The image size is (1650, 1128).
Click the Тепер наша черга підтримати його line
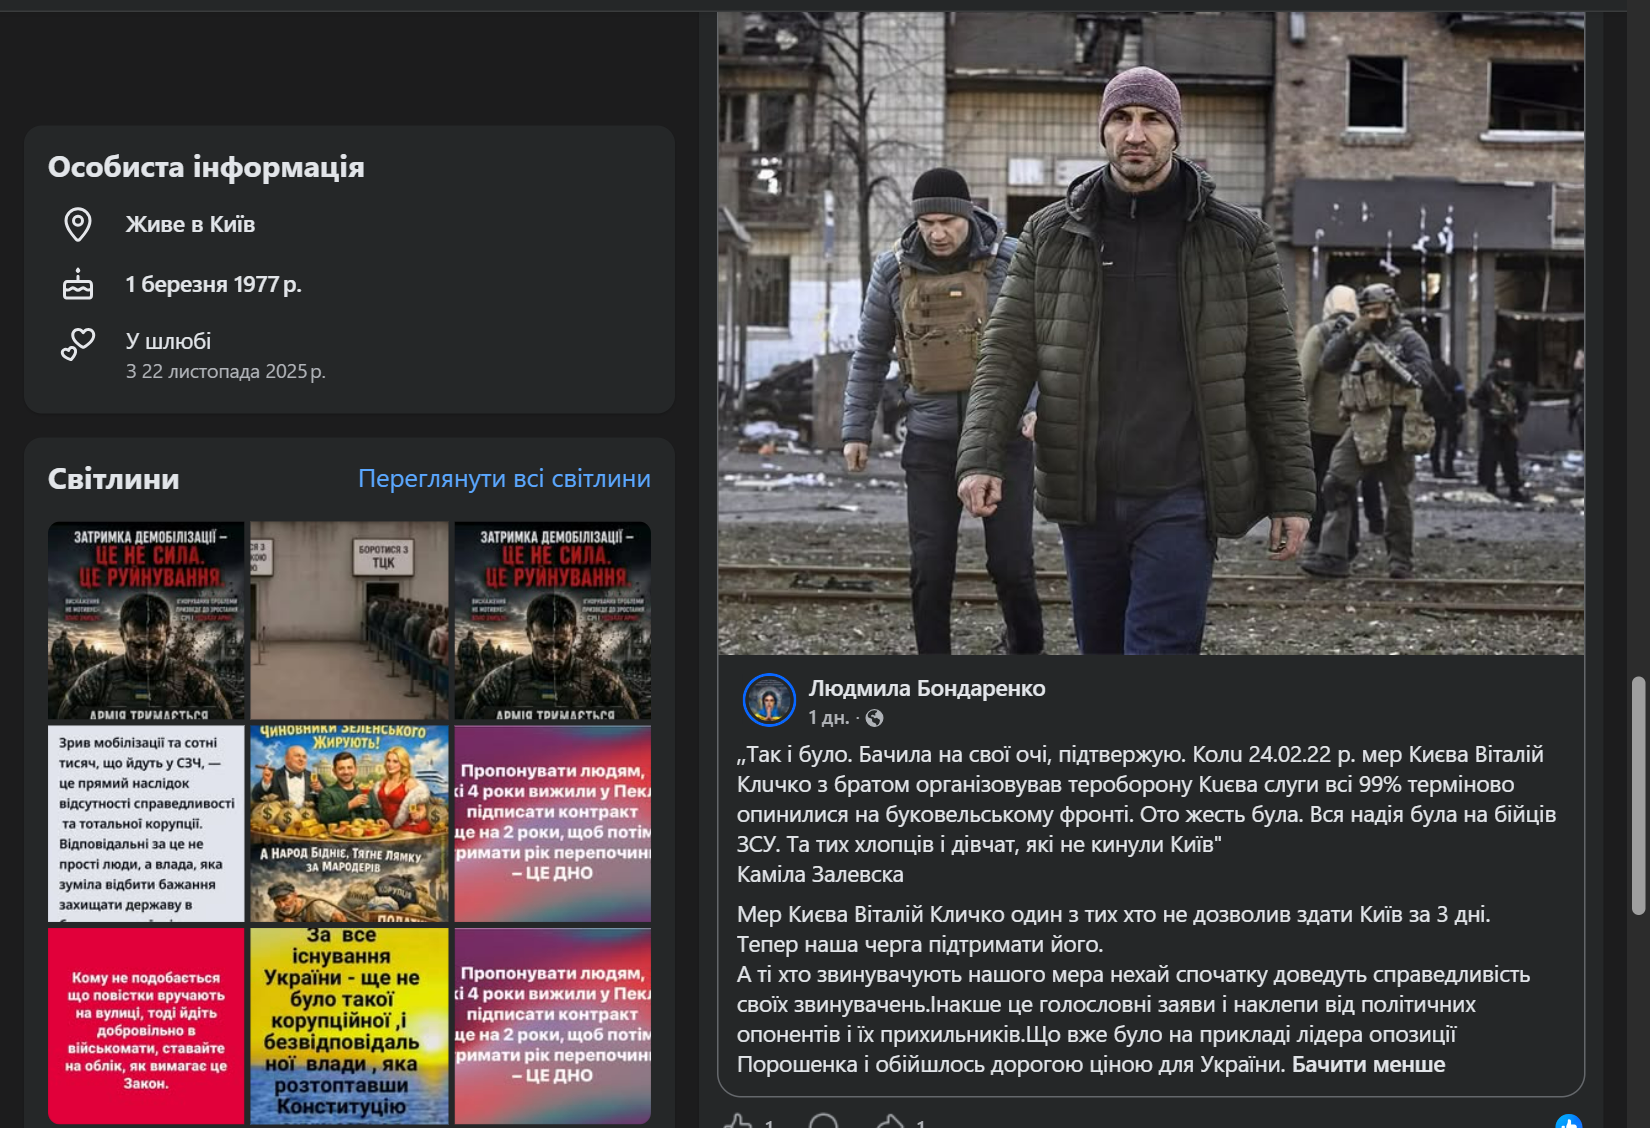(x=920, y=944)
